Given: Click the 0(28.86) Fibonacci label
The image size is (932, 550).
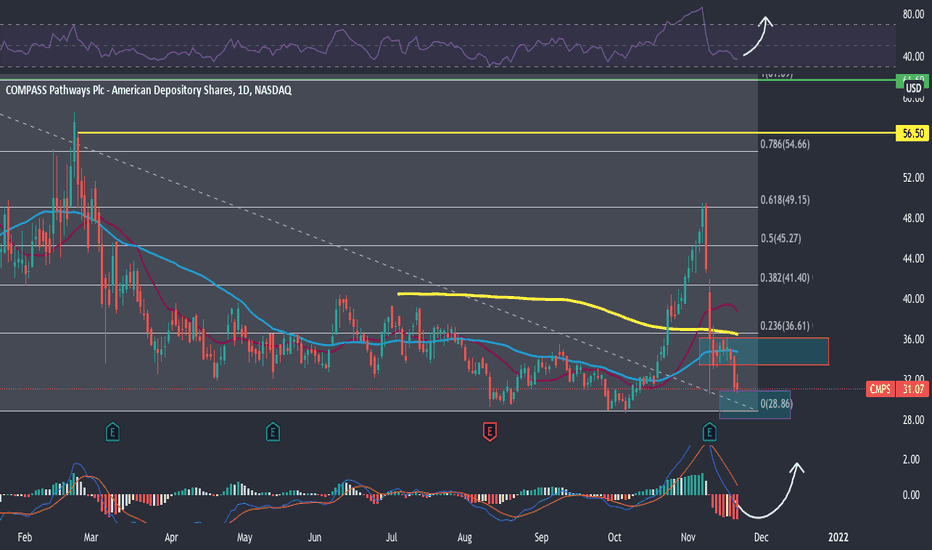Looking at the screenshot, I should click(x=776, y=404).
